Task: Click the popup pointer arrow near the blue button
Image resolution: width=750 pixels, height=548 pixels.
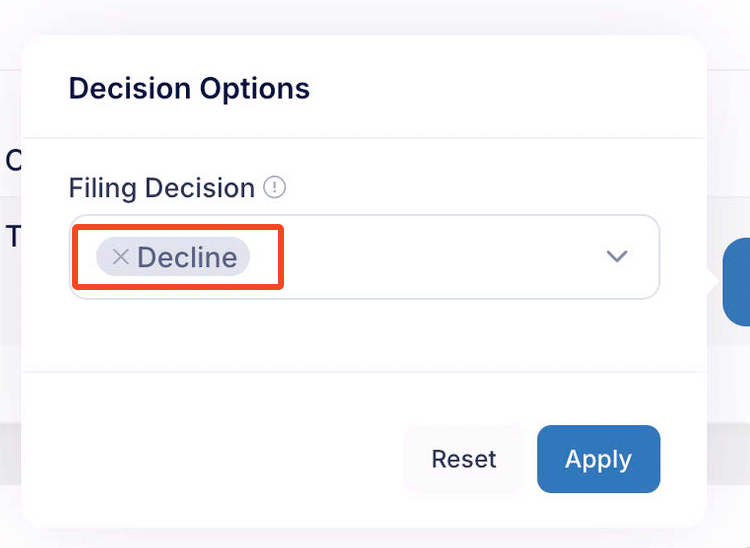Action: (x=713, y=282)
